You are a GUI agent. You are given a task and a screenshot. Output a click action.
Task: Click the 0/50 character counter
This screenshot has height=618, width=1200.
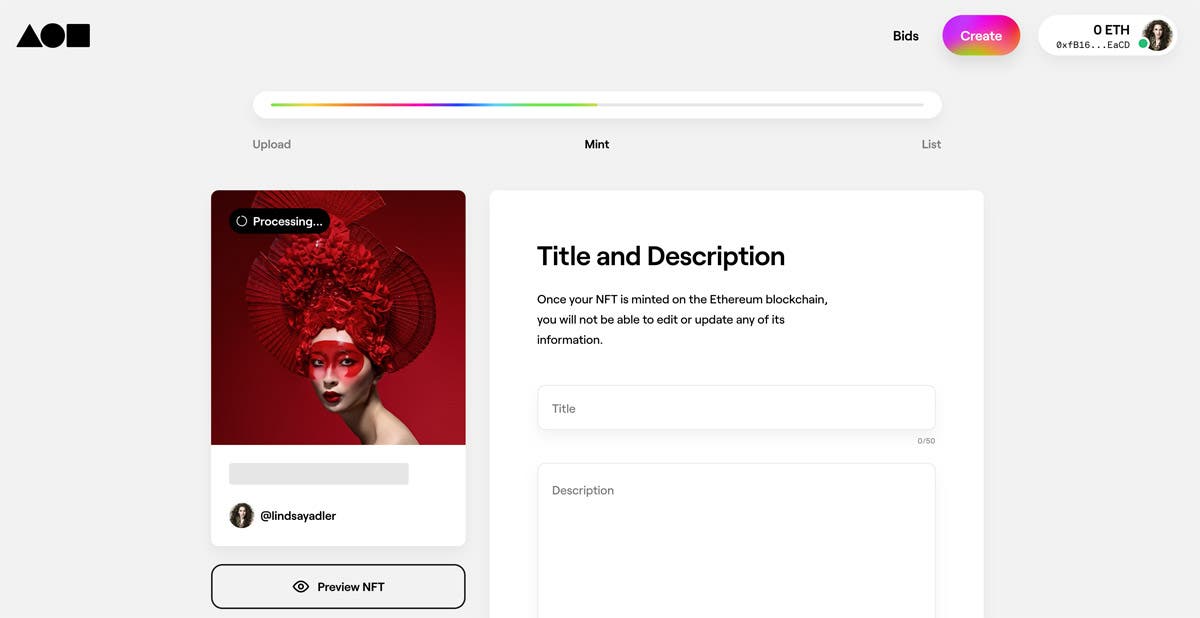click(x=926, y=441)
